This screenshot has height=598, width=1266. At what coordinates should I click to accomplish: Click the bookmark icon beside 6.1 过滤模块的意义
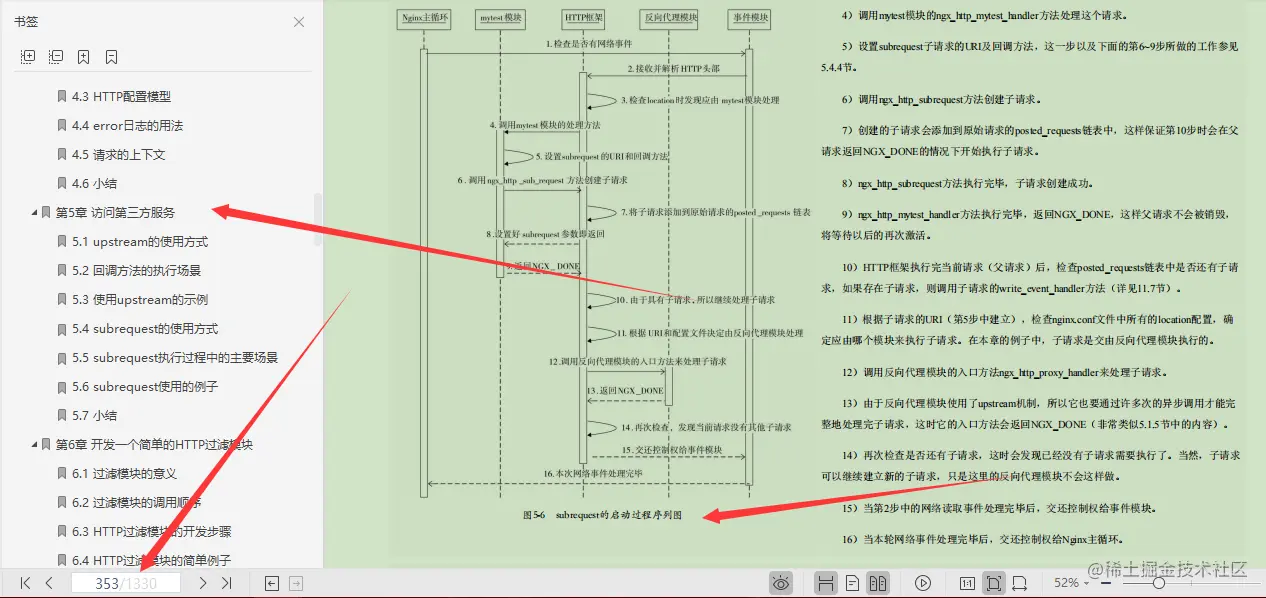(x=62, y=473)
